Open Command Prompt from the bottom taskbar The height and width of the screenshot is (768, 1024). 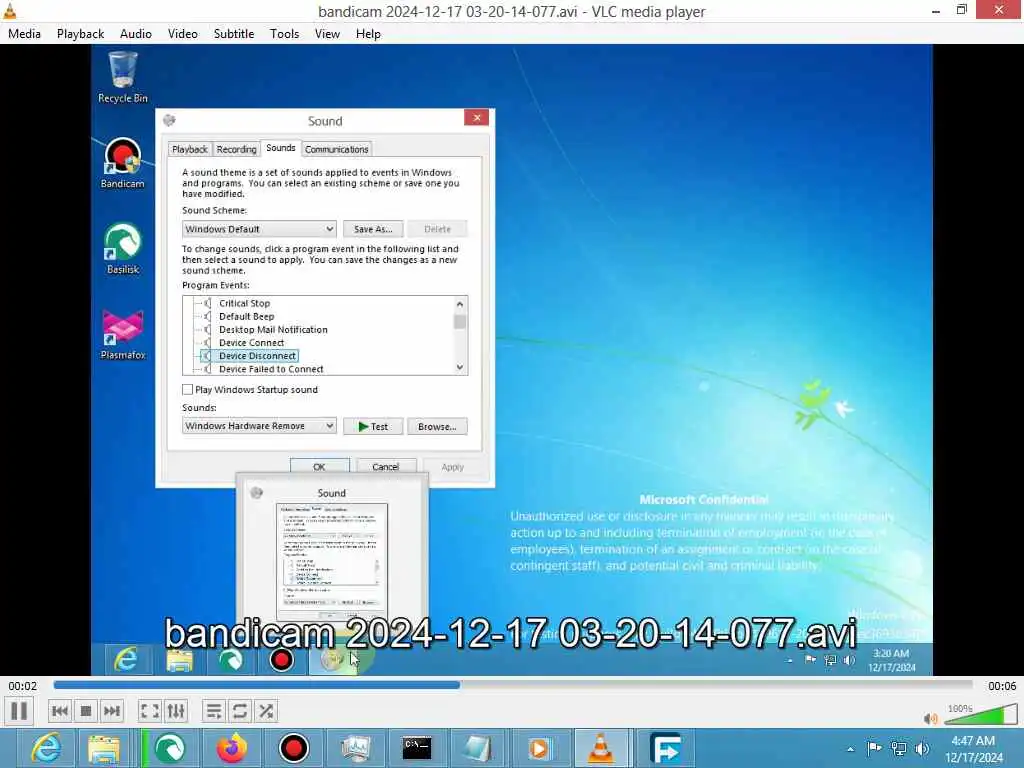click(x=417, y=748)
